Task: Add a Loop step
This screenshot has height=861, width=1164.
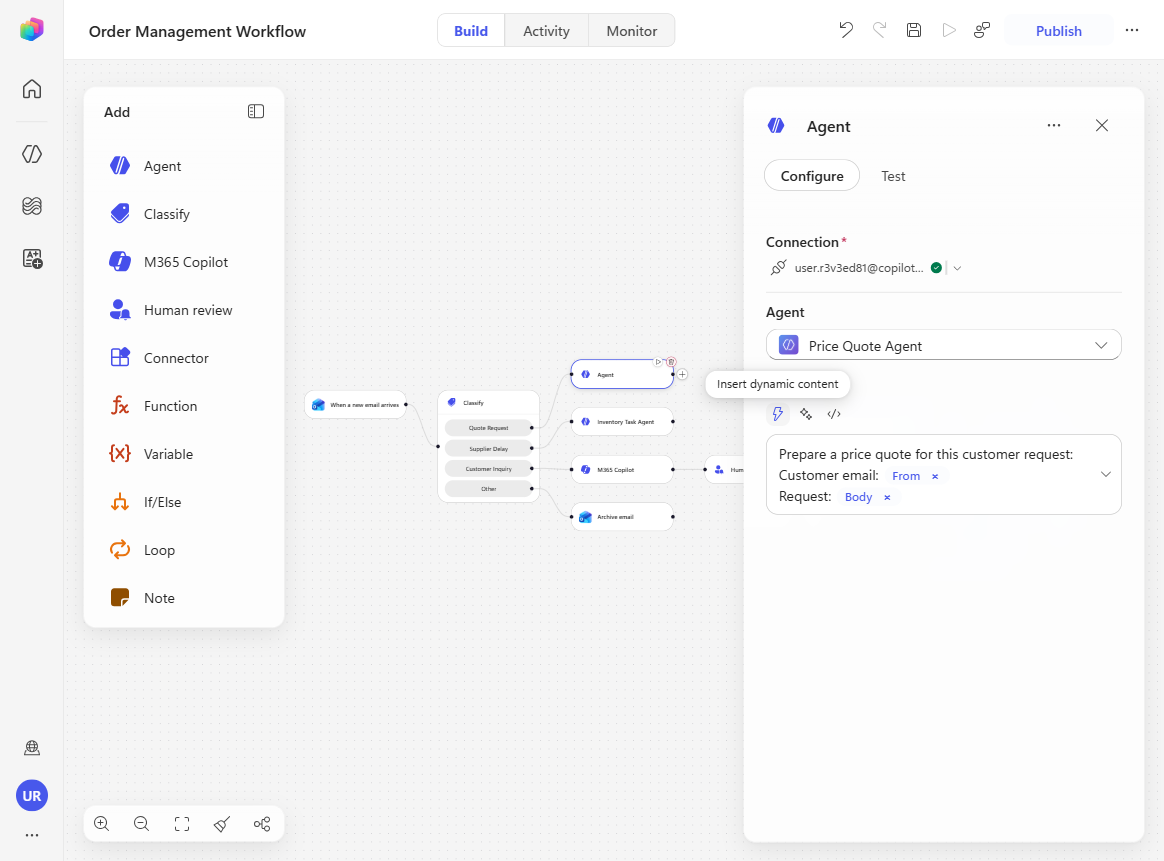Action: (x=184, y=550)
